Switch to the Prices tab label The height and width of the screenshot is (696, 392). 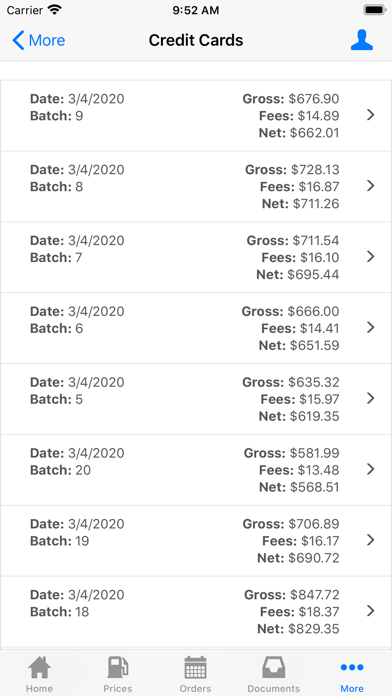click(118, 688)
